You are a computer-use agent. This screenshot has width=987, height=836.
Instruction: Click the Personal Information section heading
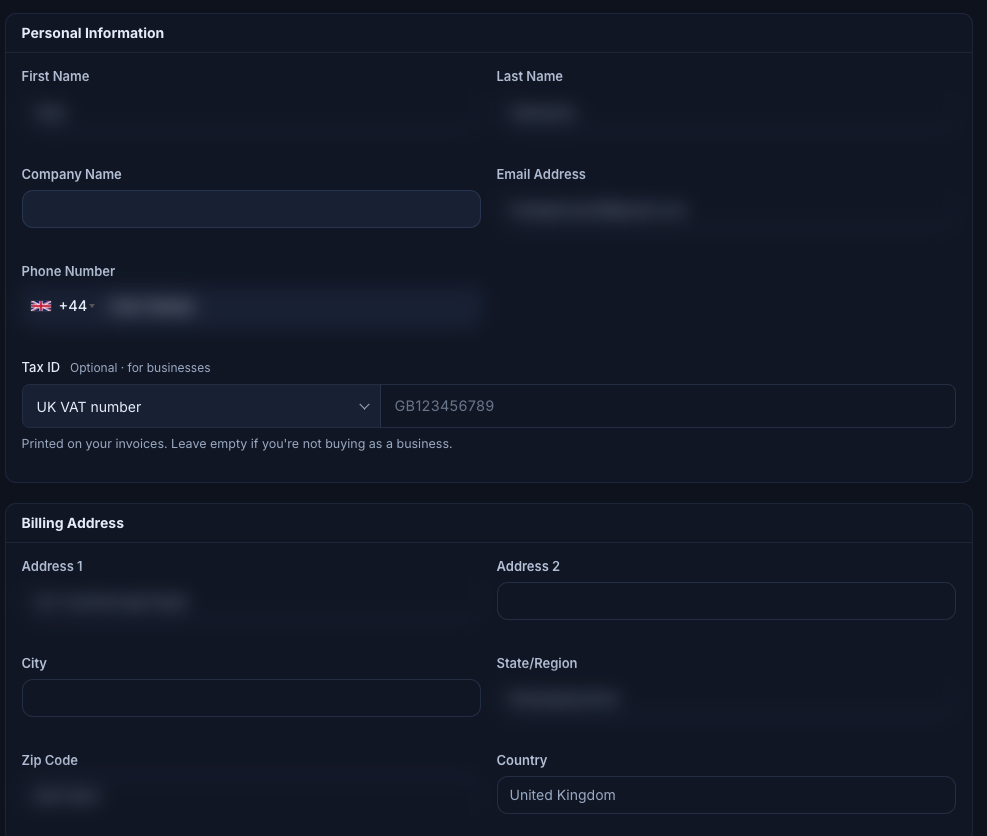click(x=93, y=33)
